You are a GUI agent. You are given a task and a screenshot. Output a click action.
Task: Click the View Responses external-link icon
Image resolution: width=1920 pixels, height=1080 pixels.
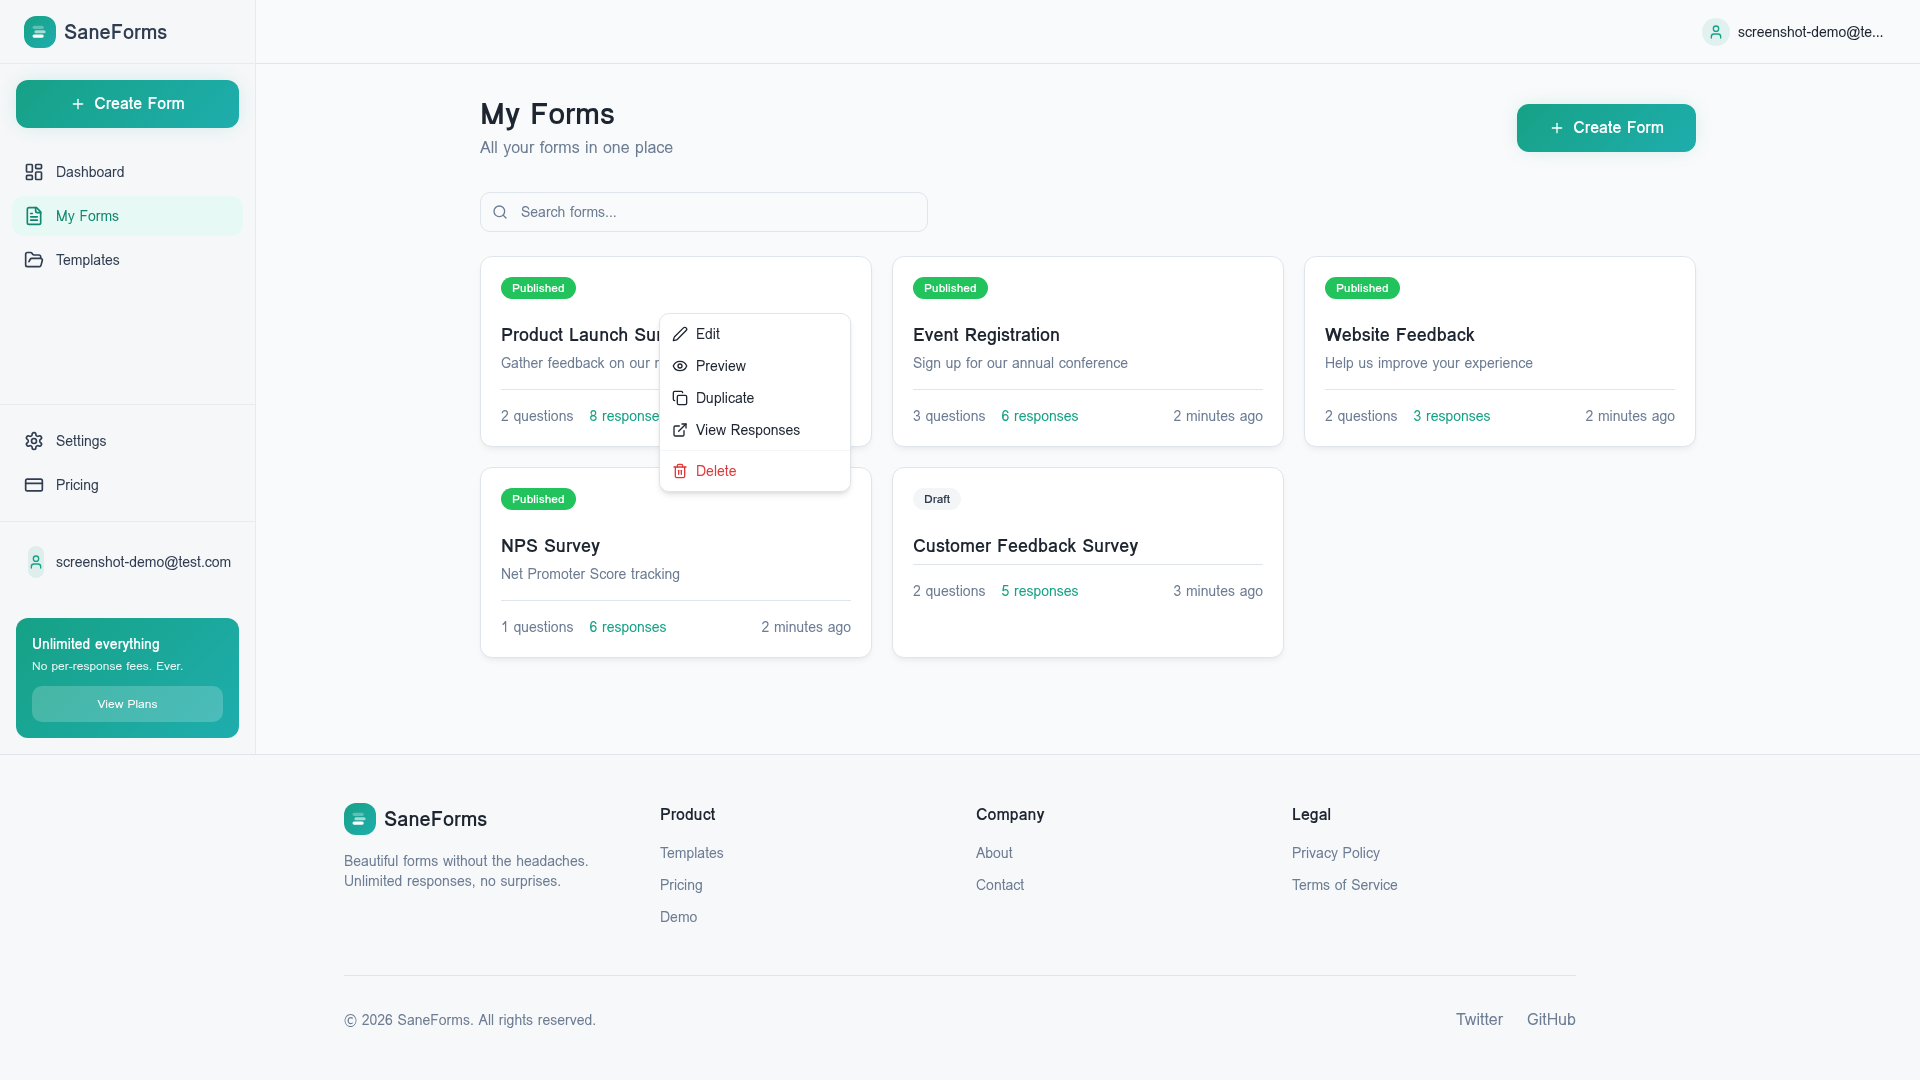coord(680,430)
